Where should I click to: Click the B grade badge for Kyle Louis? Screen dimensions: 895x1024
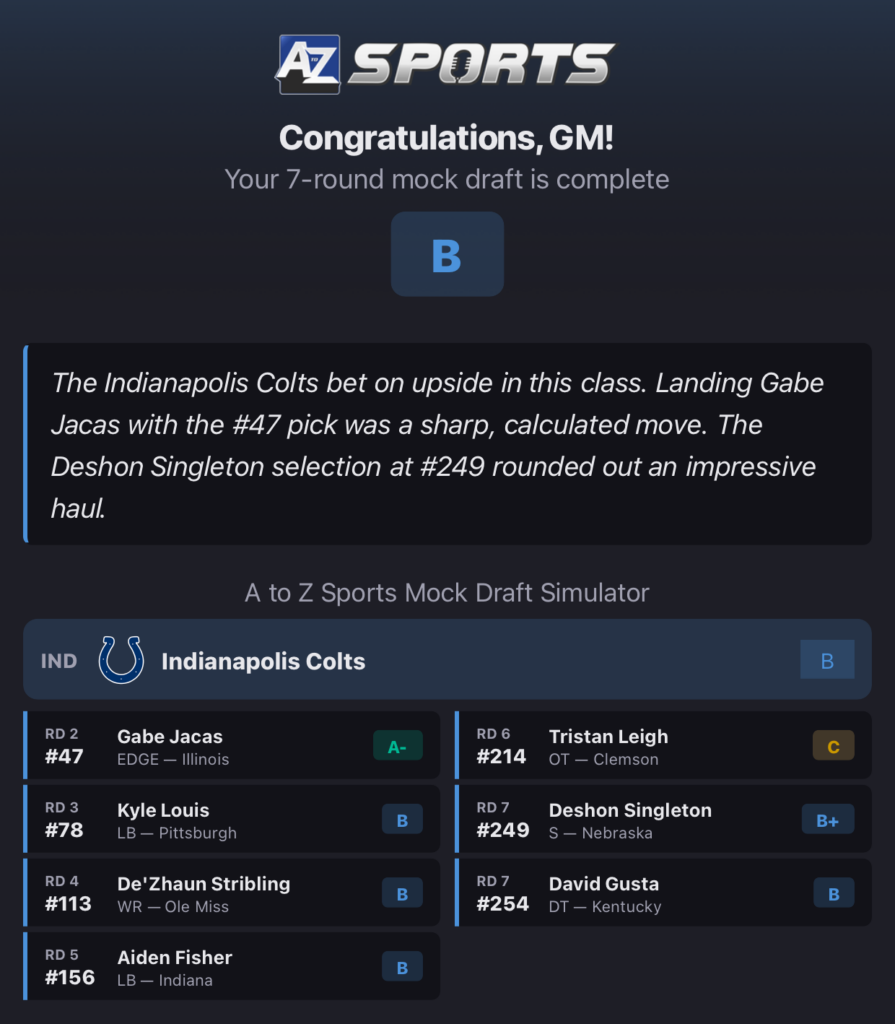[402, 820]
